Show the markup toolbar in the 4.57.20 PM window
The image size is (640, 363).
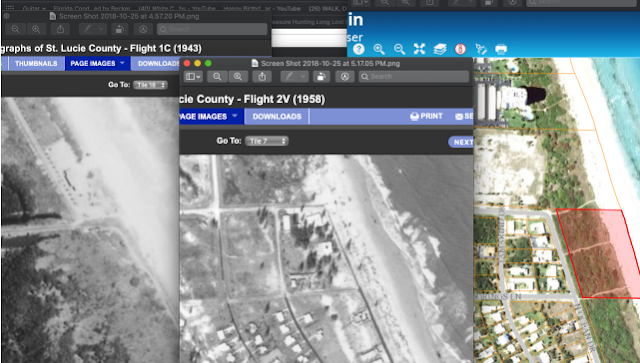(x=143, y=29)
